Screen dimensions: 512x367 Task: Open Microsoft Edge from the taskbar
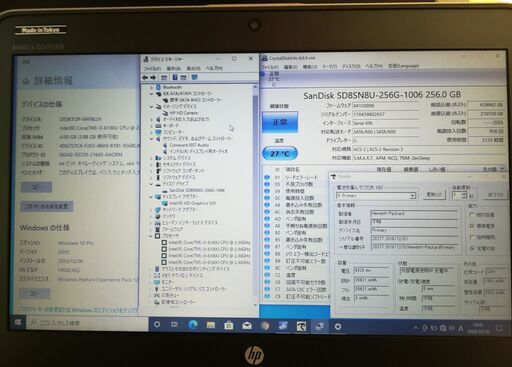[x=193, y=325]
